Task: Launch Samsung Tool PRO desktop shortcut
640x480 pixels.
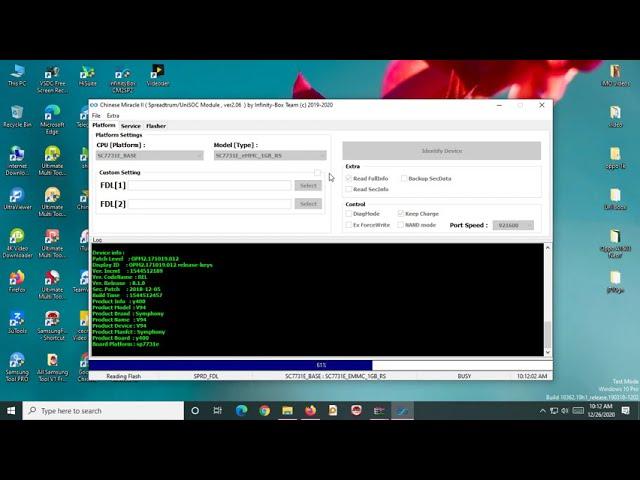Action: (x=17, y=367)
